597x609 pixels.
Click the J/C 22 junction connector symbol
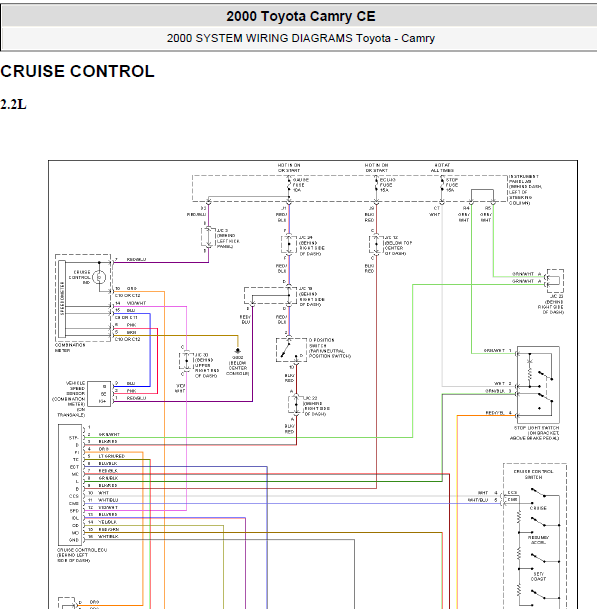(x=296, y=404)
